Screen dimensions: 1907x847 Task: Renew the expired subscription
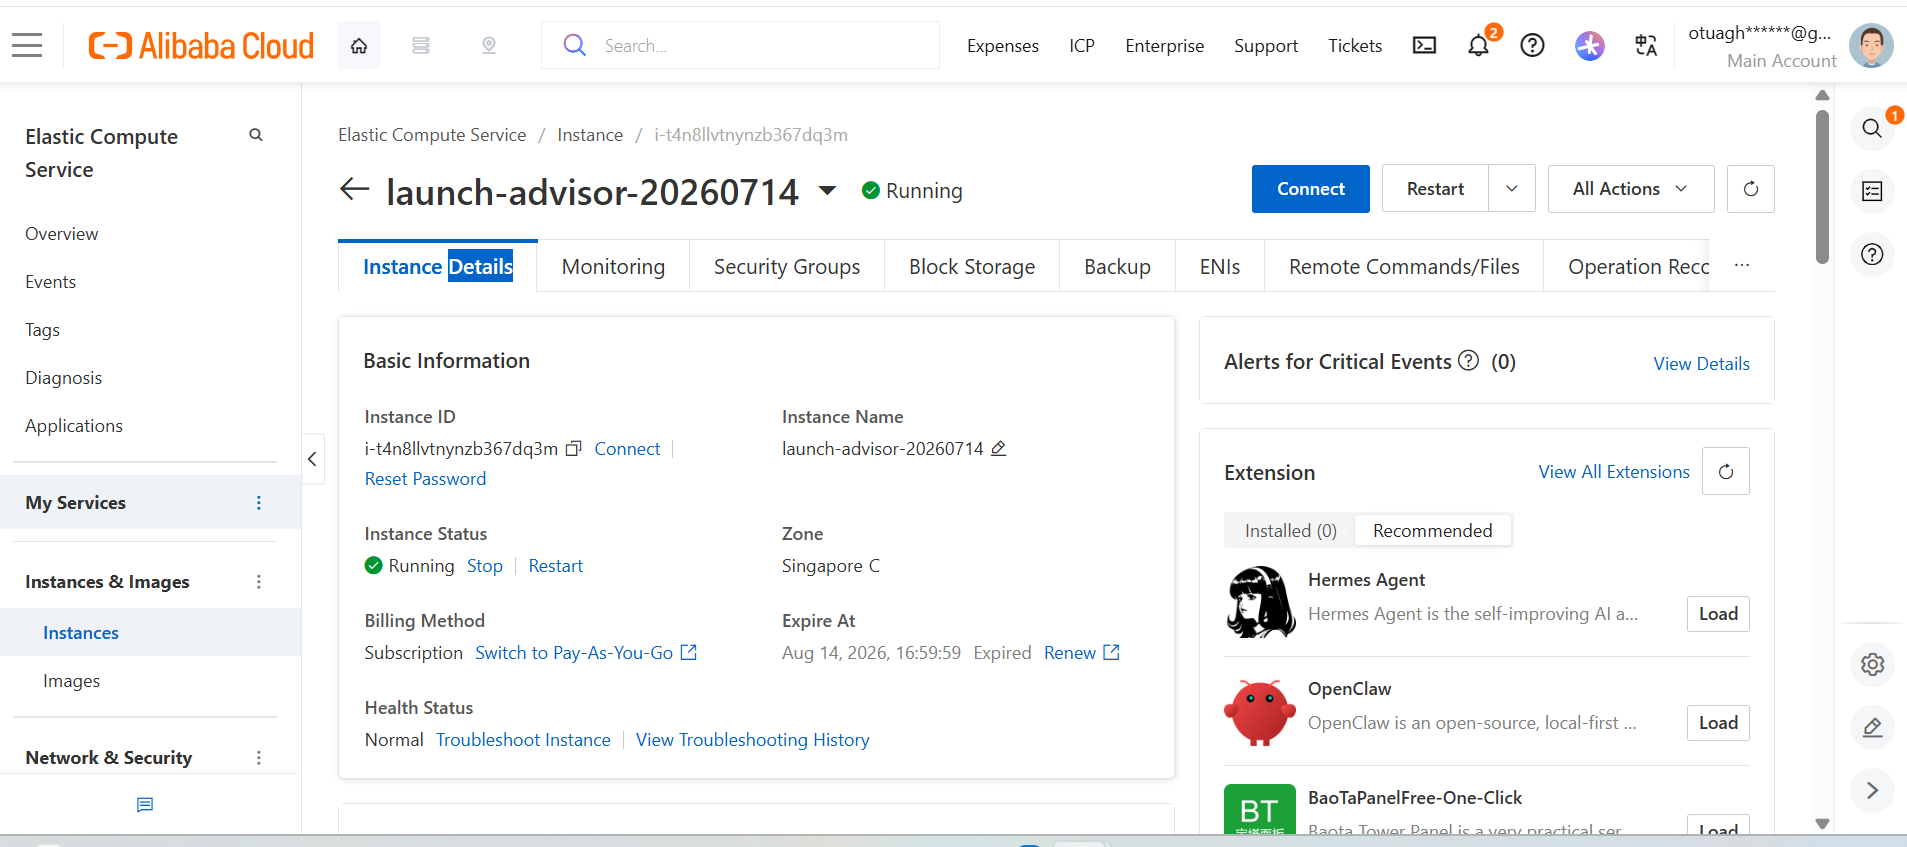pos(1081,653)
